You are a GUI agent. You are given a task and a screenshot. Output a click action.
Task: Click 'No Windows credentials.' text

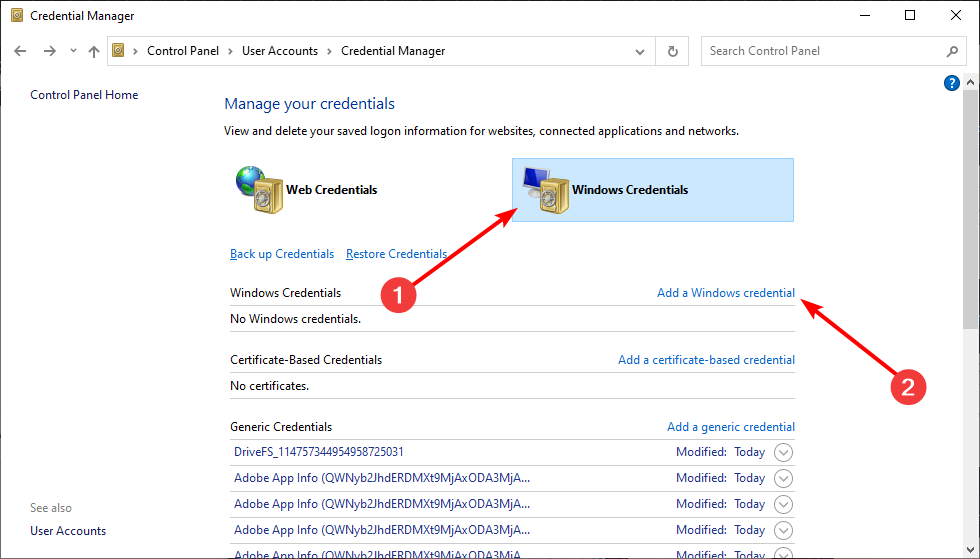tap(296, 319)
